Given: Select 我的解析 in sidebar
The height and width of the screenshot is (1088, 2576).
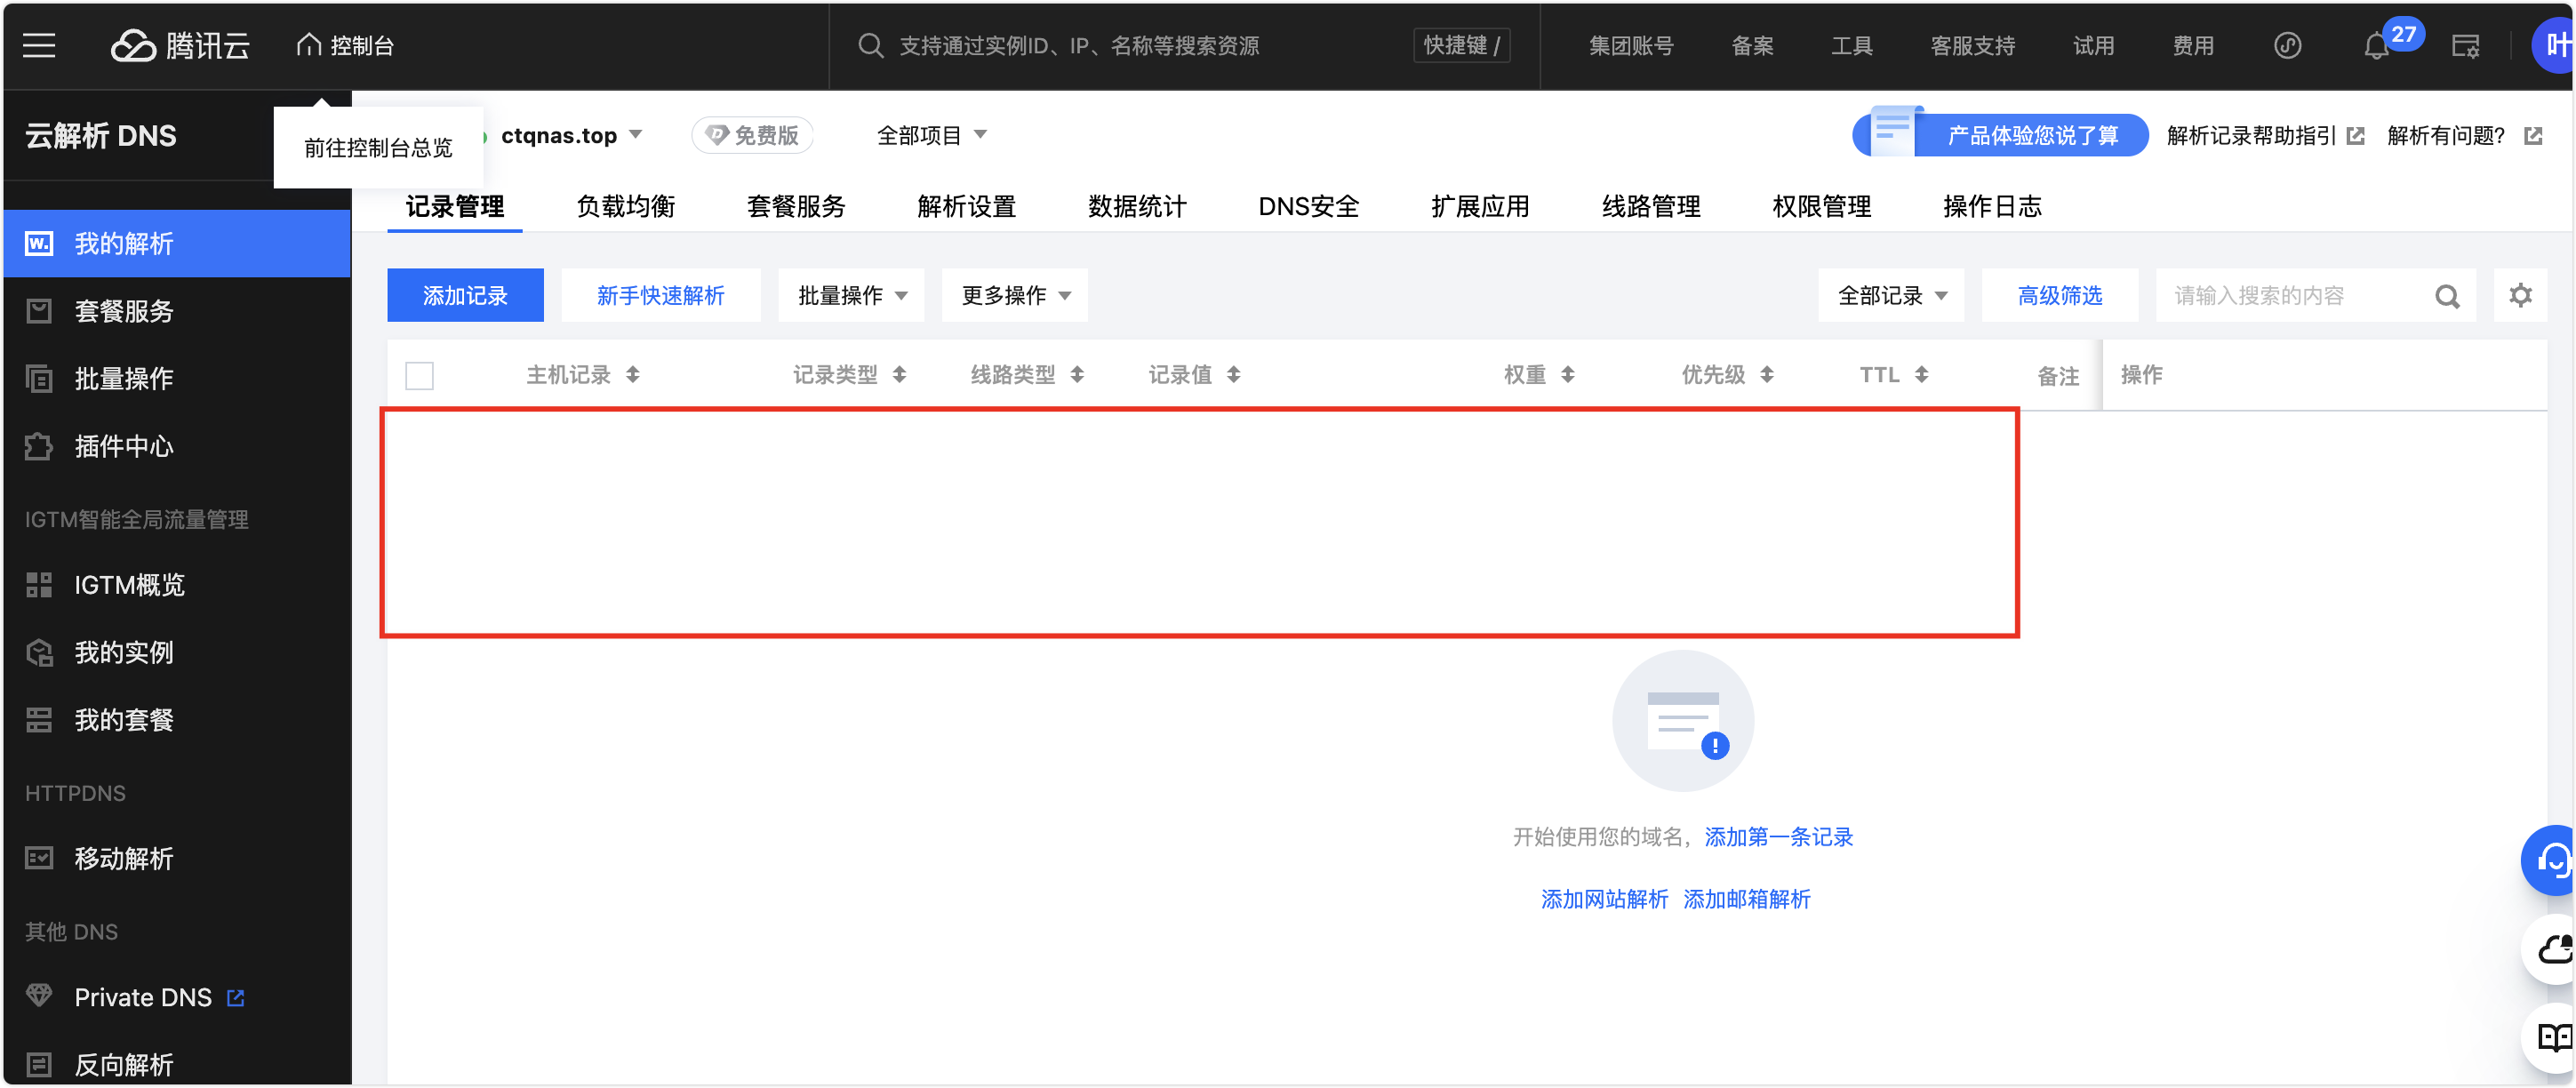Looking at the screenshot, I should (x=177, y=243).
